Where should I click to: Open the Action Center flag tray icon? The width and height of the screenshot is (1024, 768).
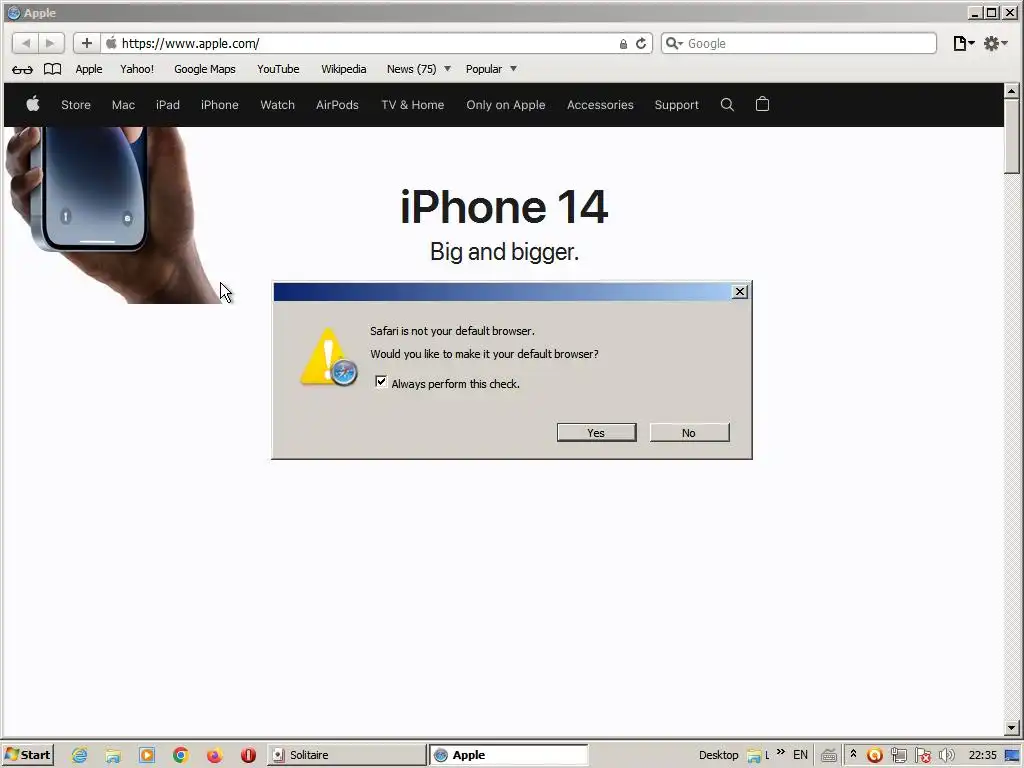(x=923, y=756)
